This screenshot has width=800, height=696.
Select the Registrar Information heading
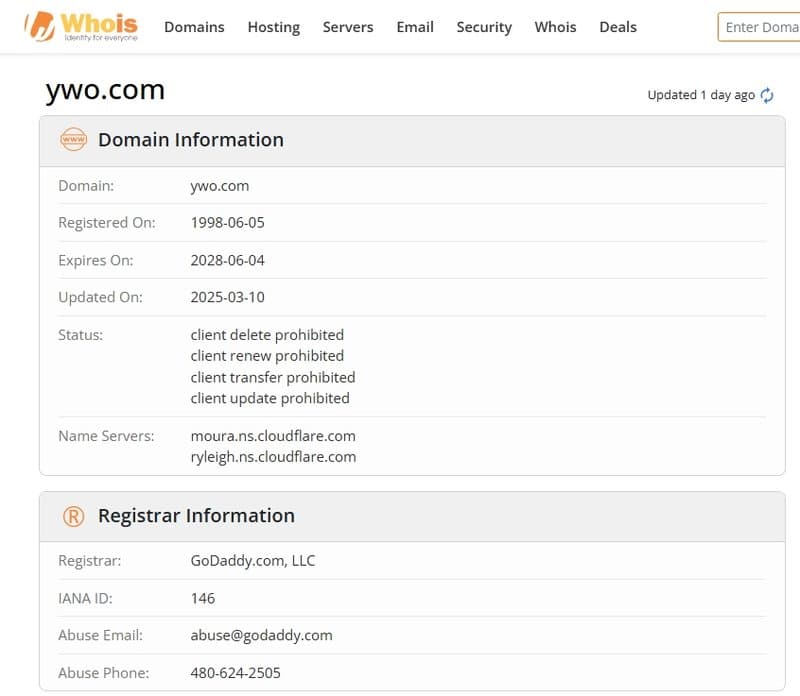pyautogui.click(x=196, y=516)
